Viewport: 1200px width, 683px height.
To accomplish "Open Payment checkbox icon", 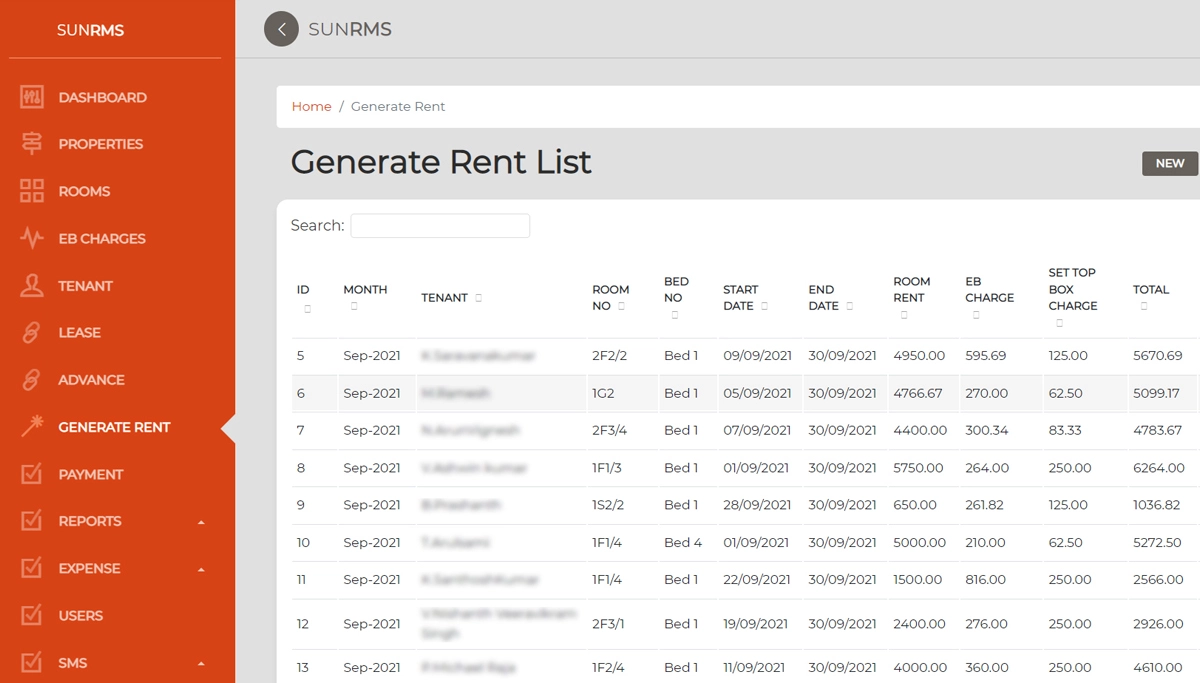I will pyautogui.click(x=32, y=474).
